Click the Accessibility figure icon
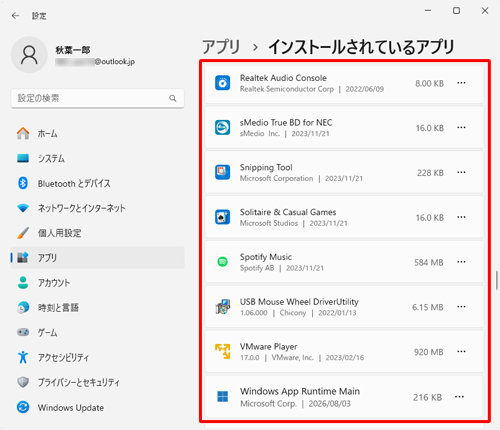This screenshot has height=430, width=500. (23, 357)
